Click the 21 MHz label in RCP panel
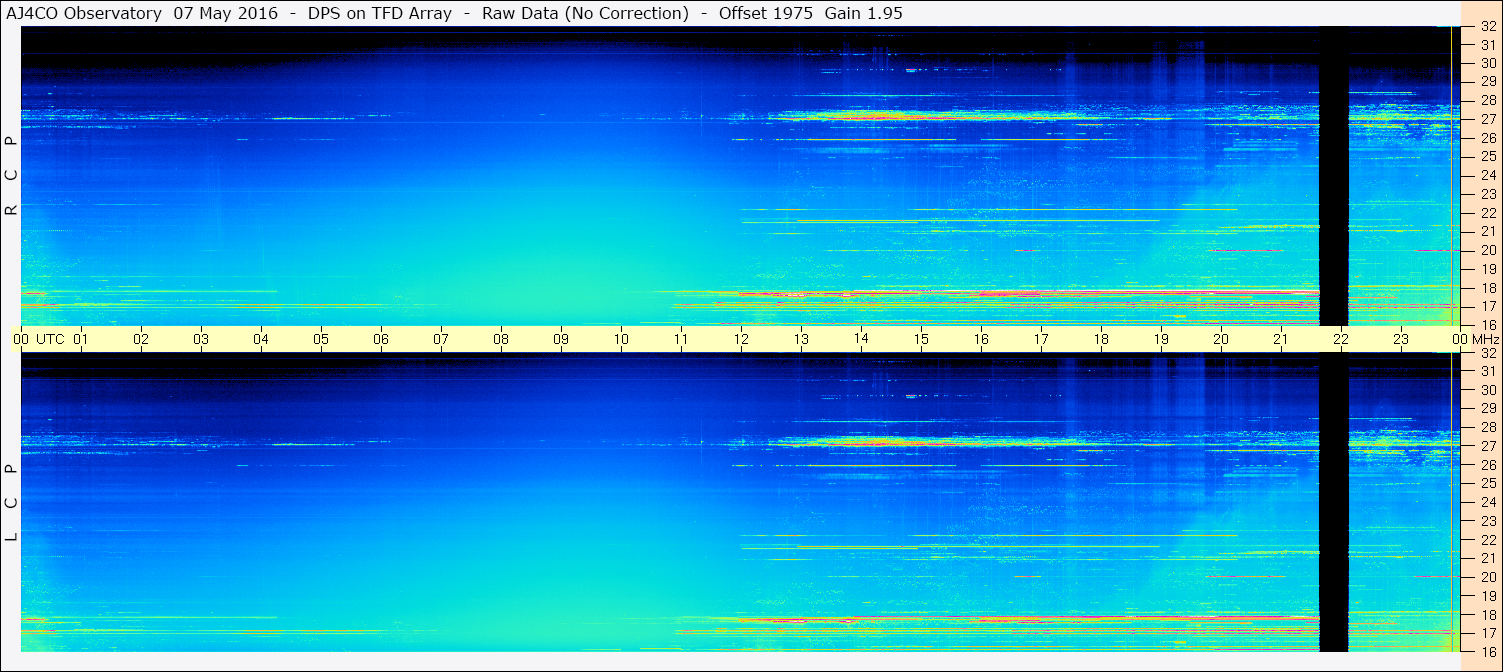This screenshot has height=672, width=1503. click(1488, 231)
